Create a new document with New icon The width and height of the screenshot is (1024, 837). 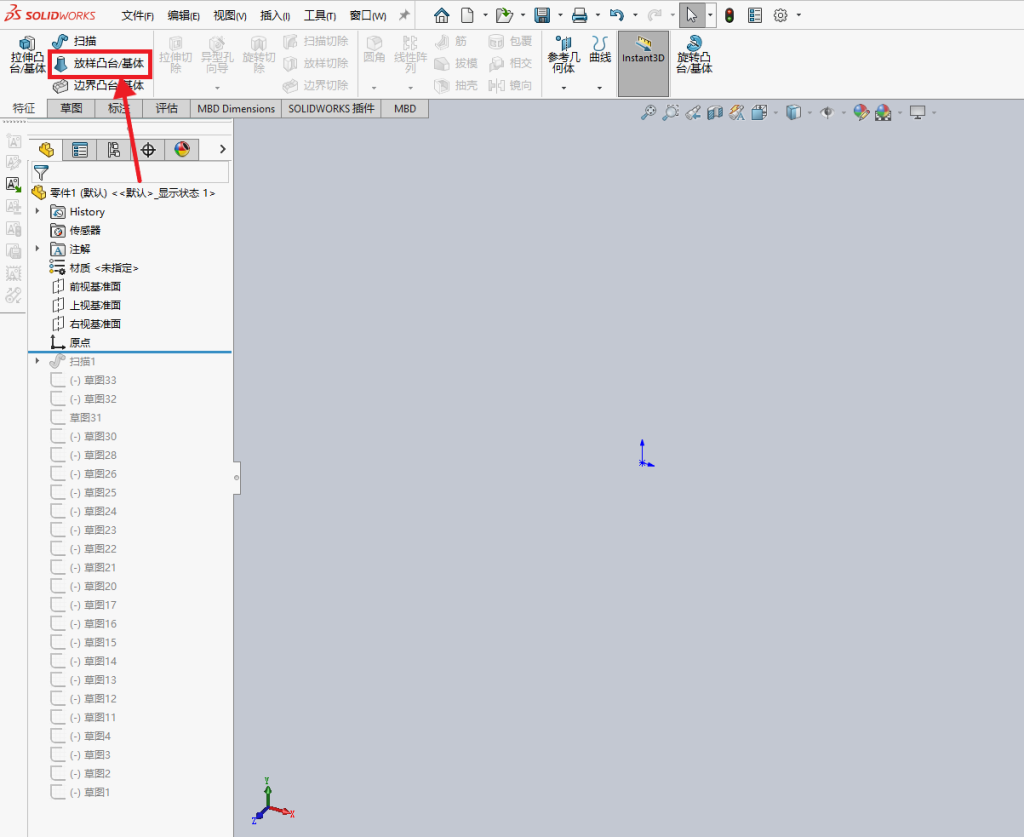[x=467, y=15]
